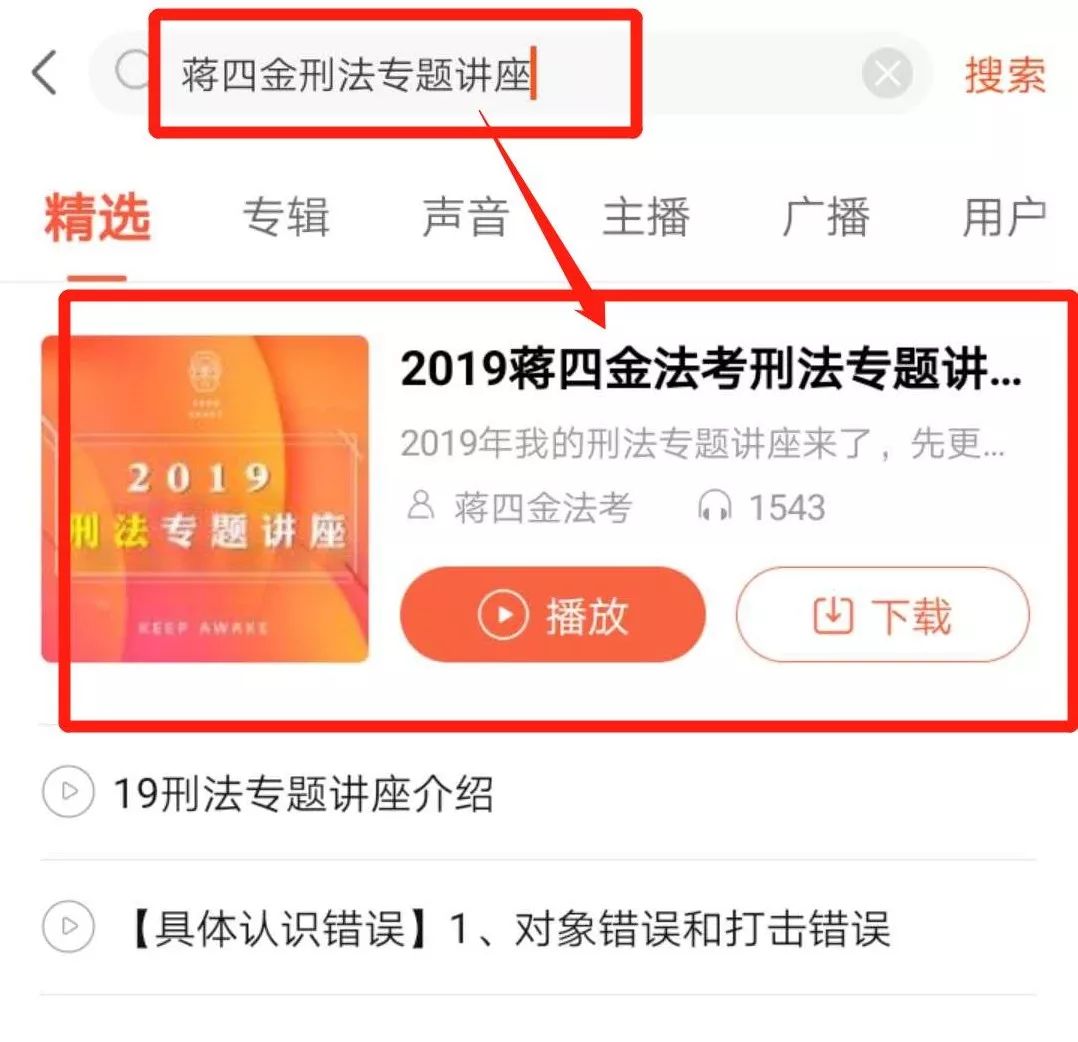Play icon beside 【具体认识错误】 track
This screenshot has height=1042, width=1078.
click(x=67, y=926)
